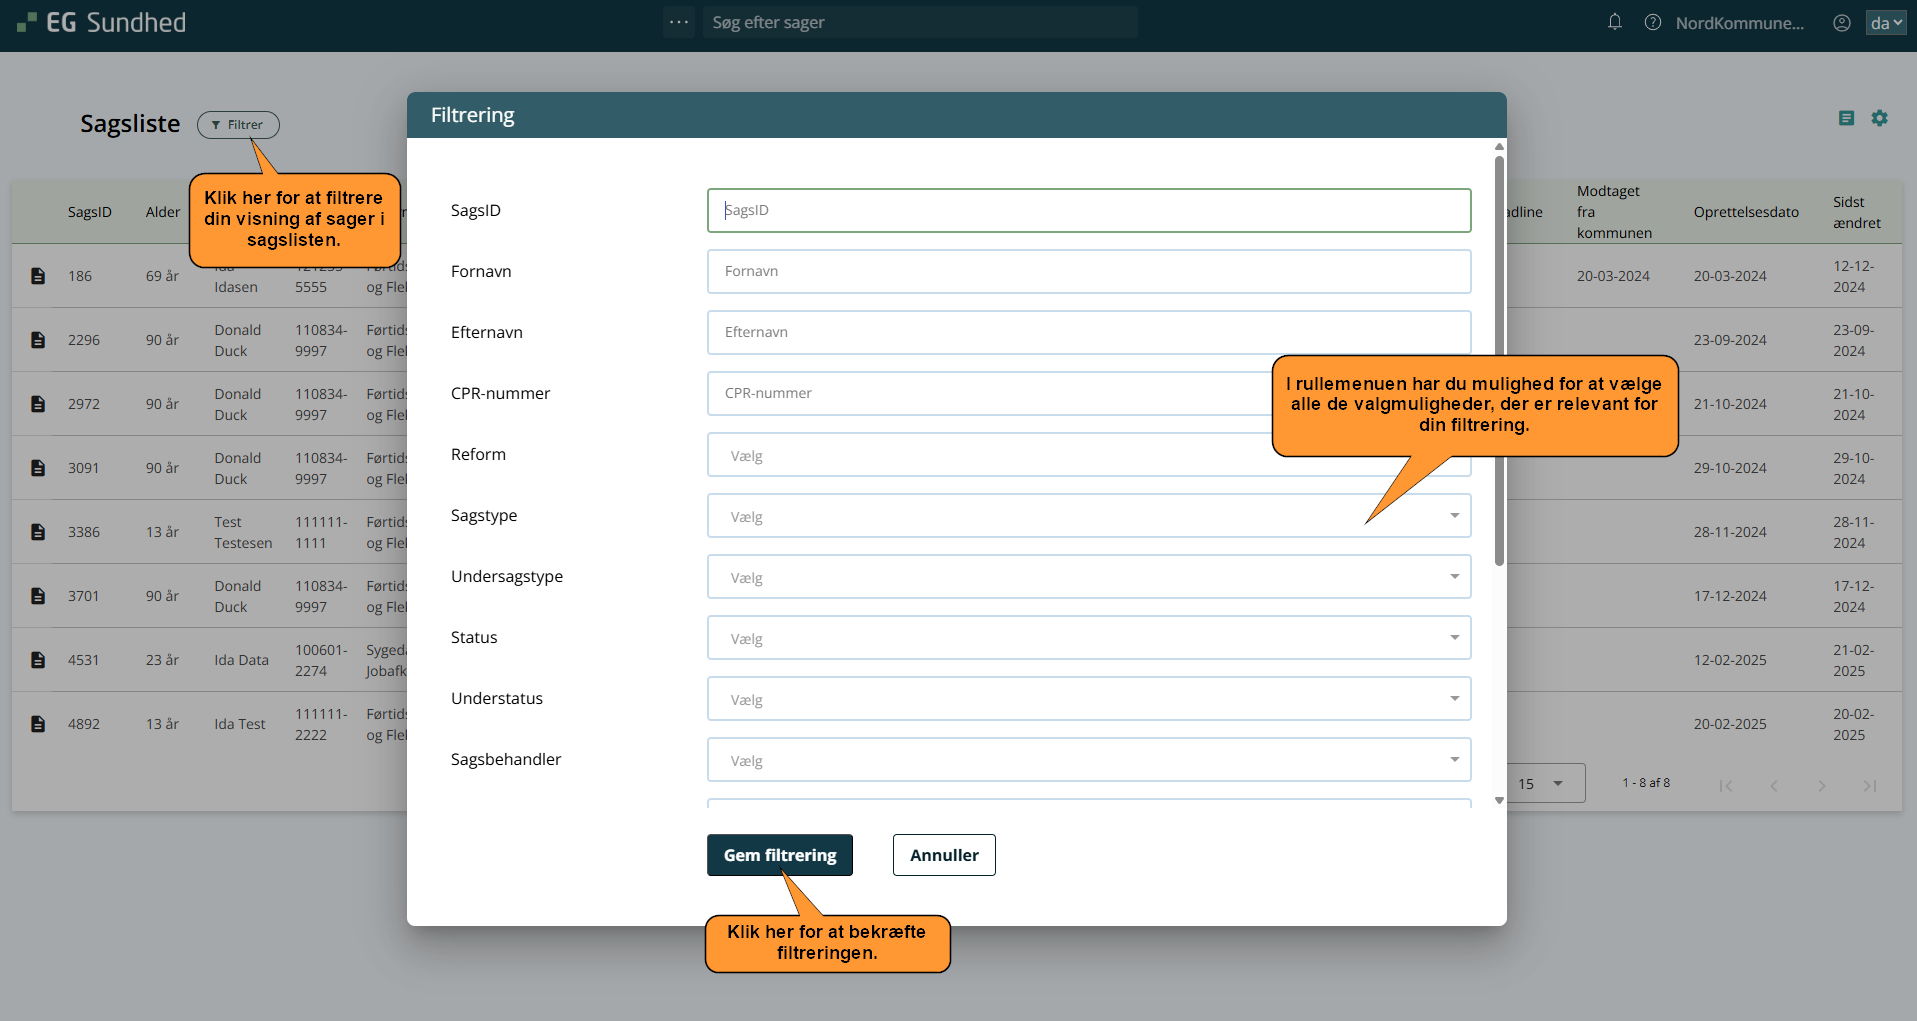Sort by SagsID column header

pos(90,212)
